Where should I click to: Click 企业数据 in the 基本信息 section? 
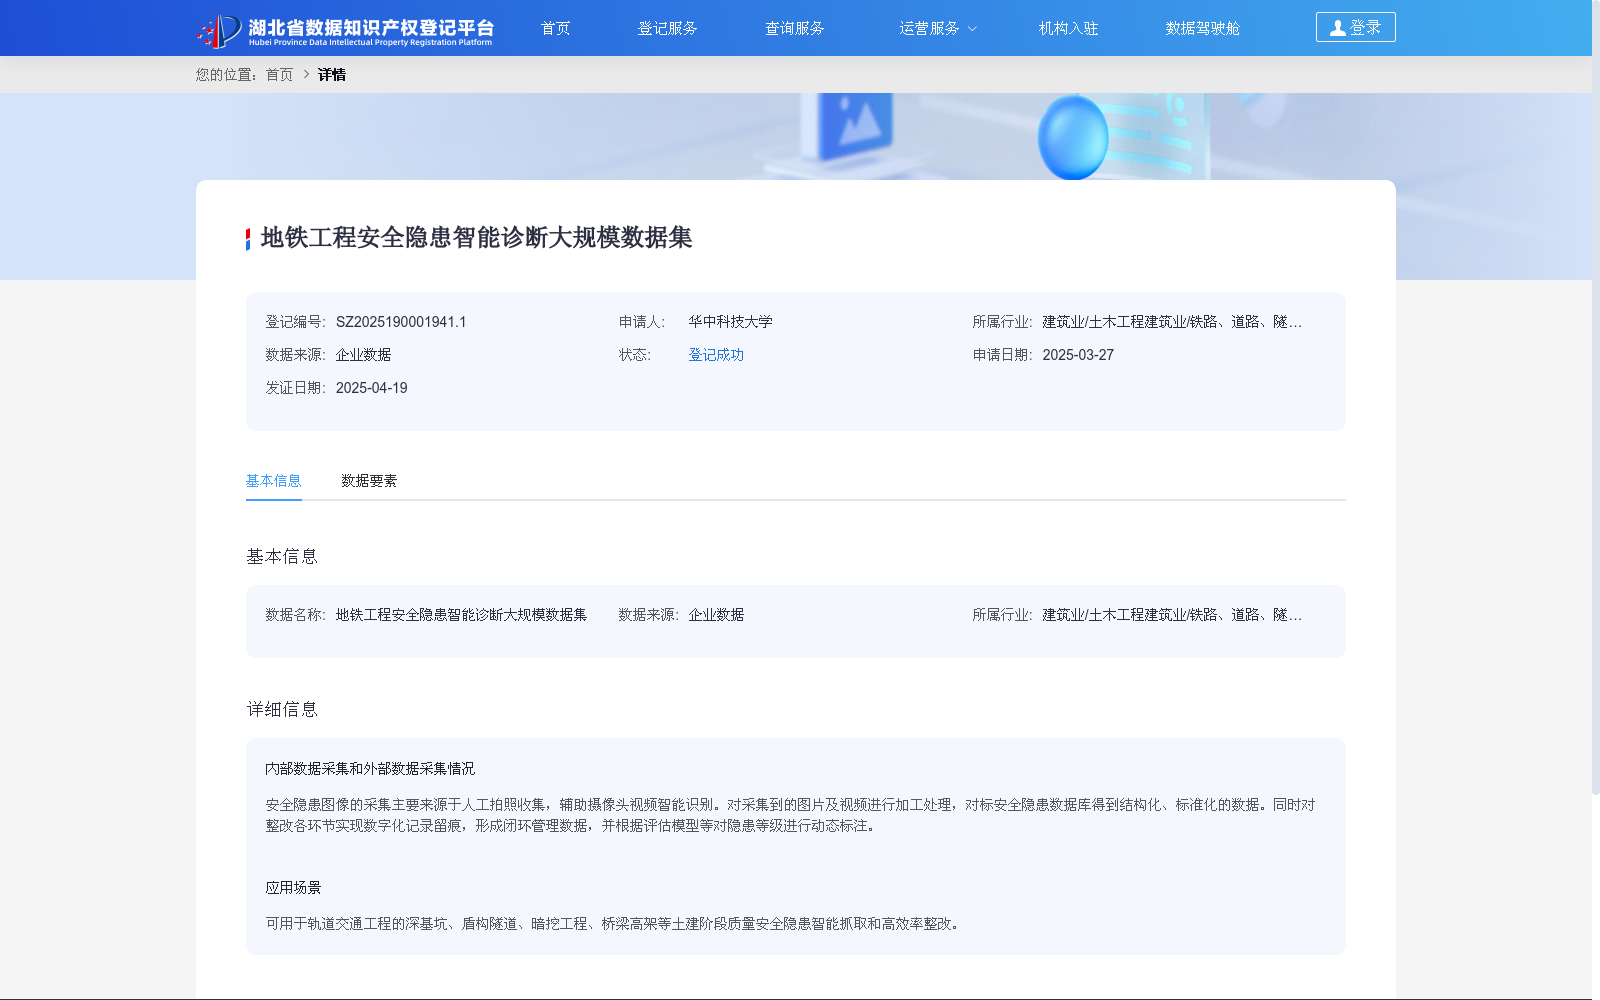point(716,615)
